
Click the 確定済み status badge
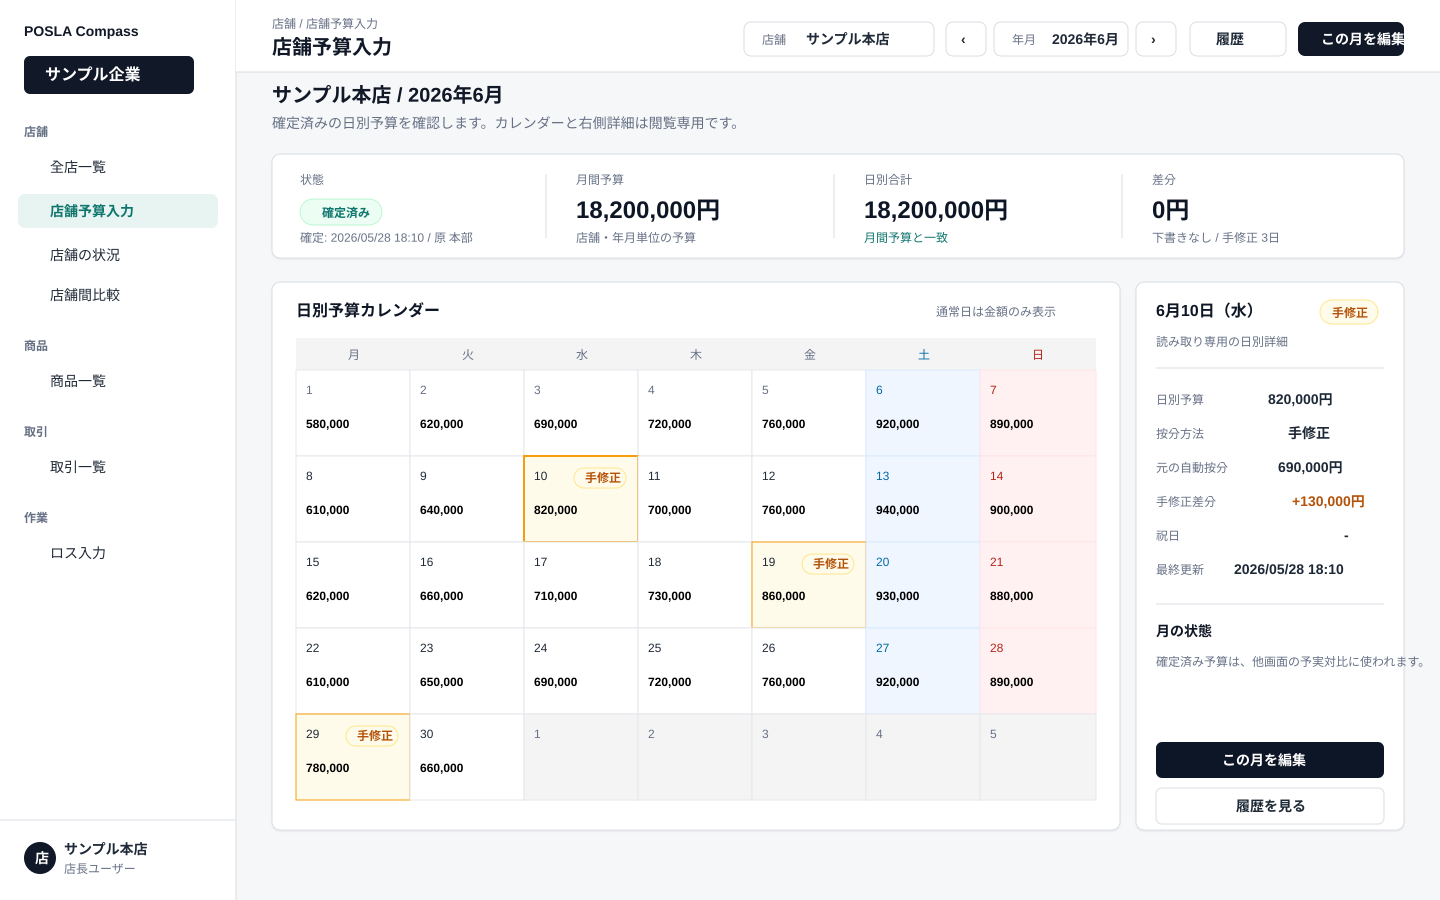341,212
